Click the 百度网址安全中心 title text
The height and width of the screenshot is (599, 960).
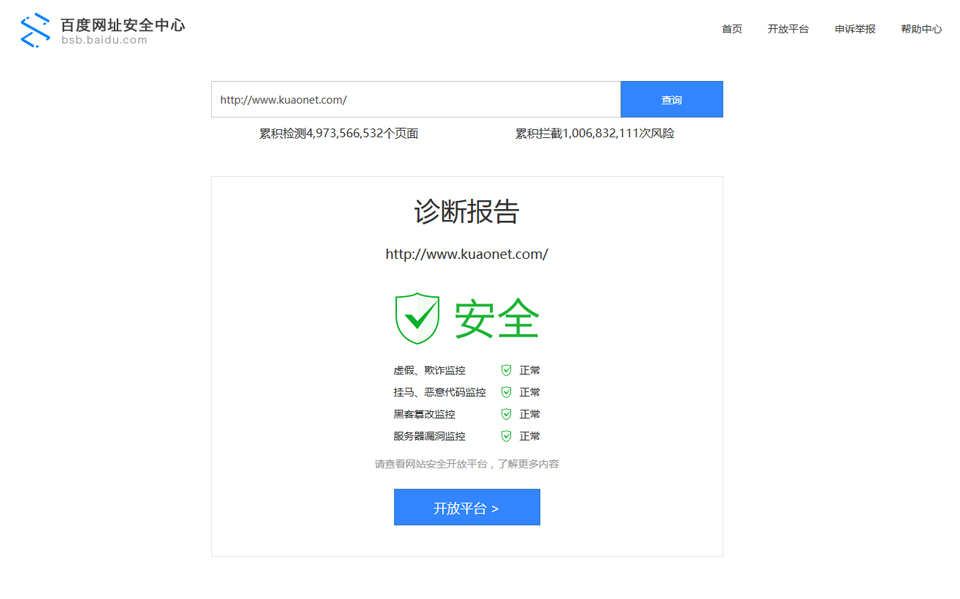tap(122, 24)
